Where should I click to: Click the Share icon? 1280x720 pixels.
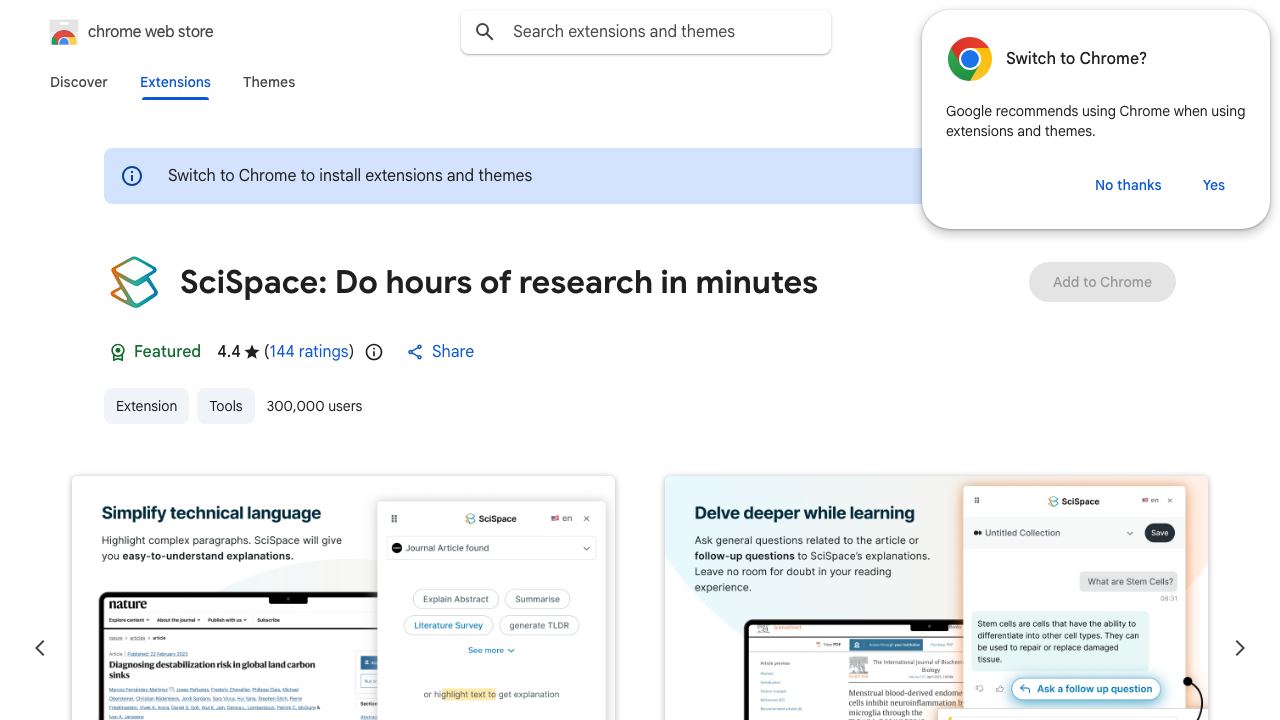[415, 352]
